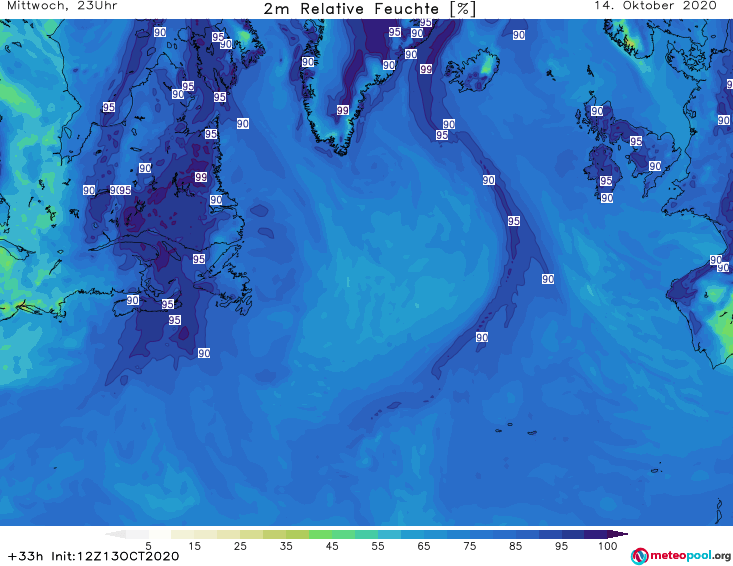Pick the olive legend segment right of 35

(297, 534)
